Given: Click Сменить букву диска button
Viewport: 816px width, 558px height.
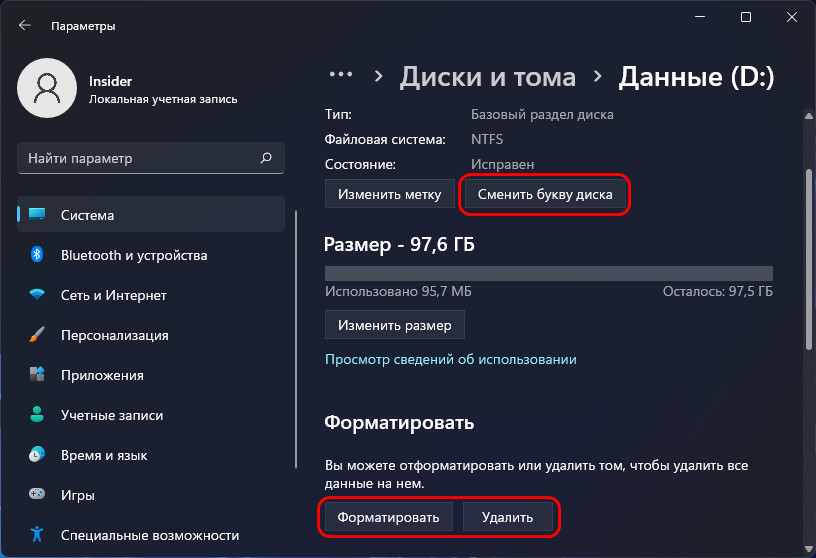Looking at the screenshot, I should pyautogui.click(x=545, y=194).
